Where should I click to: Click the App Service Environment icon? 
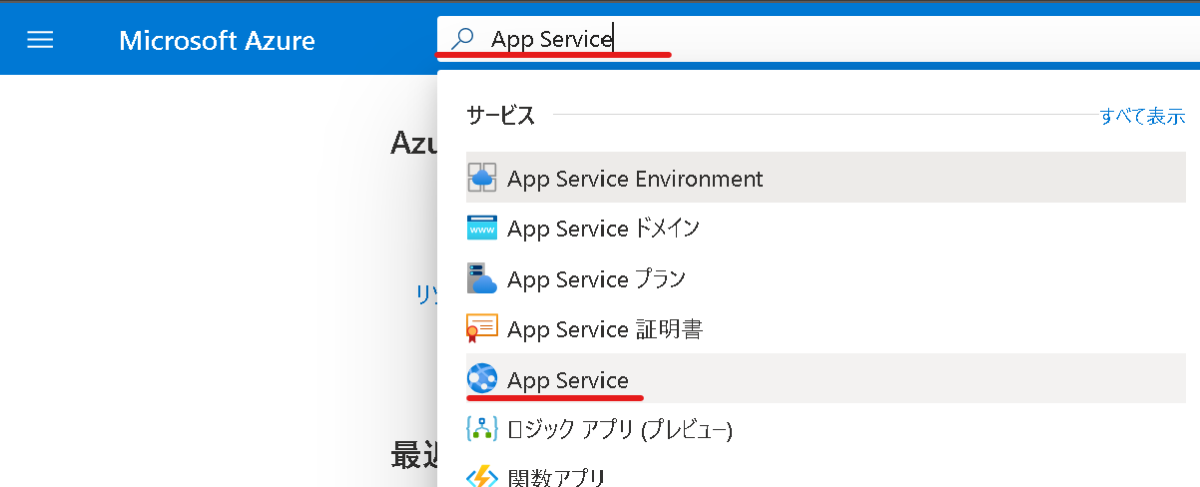482,178
